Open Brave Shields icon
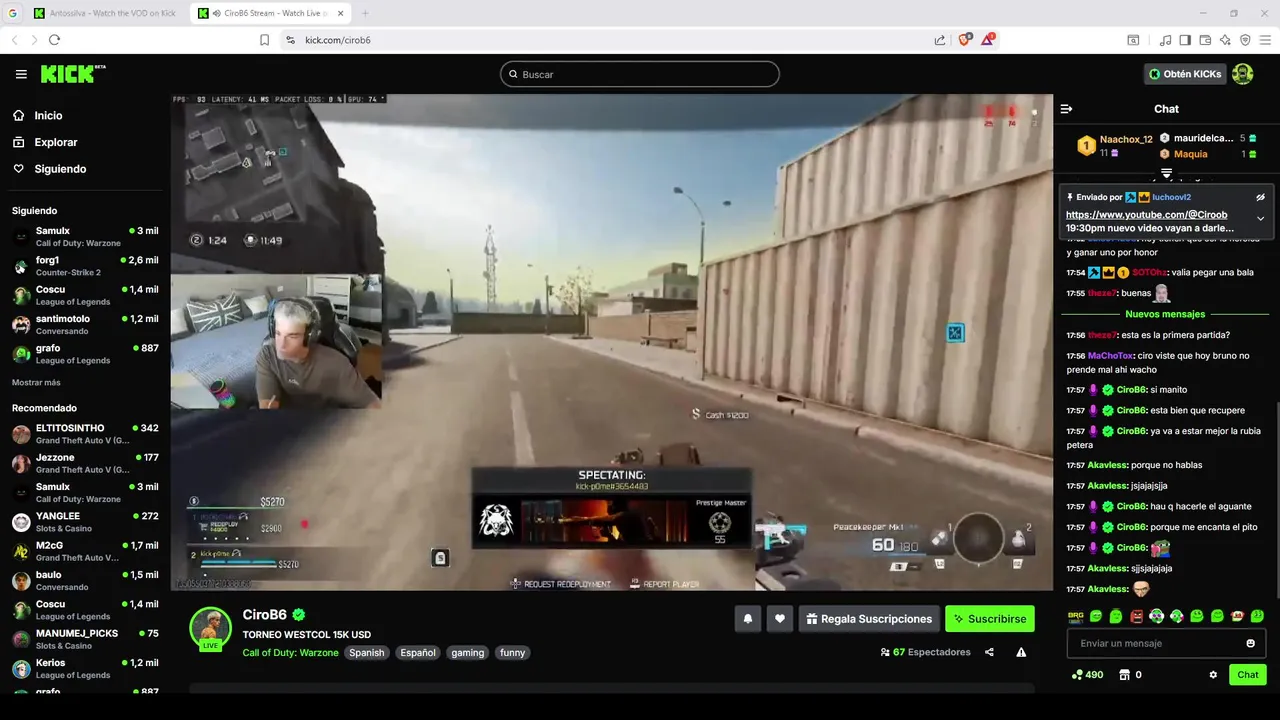The width and height of the screenshot is (1280, 720). pyautogui.click(x=965, y=40)
